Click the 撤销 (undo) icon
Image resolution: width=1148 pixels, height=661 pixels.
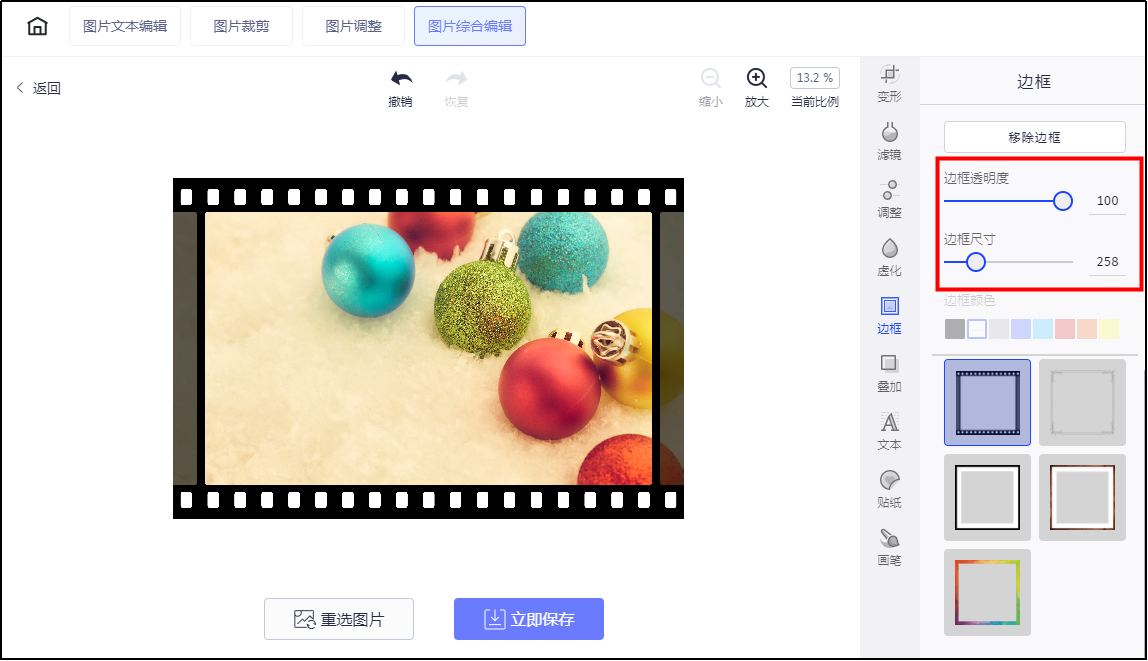coord(401,78)
